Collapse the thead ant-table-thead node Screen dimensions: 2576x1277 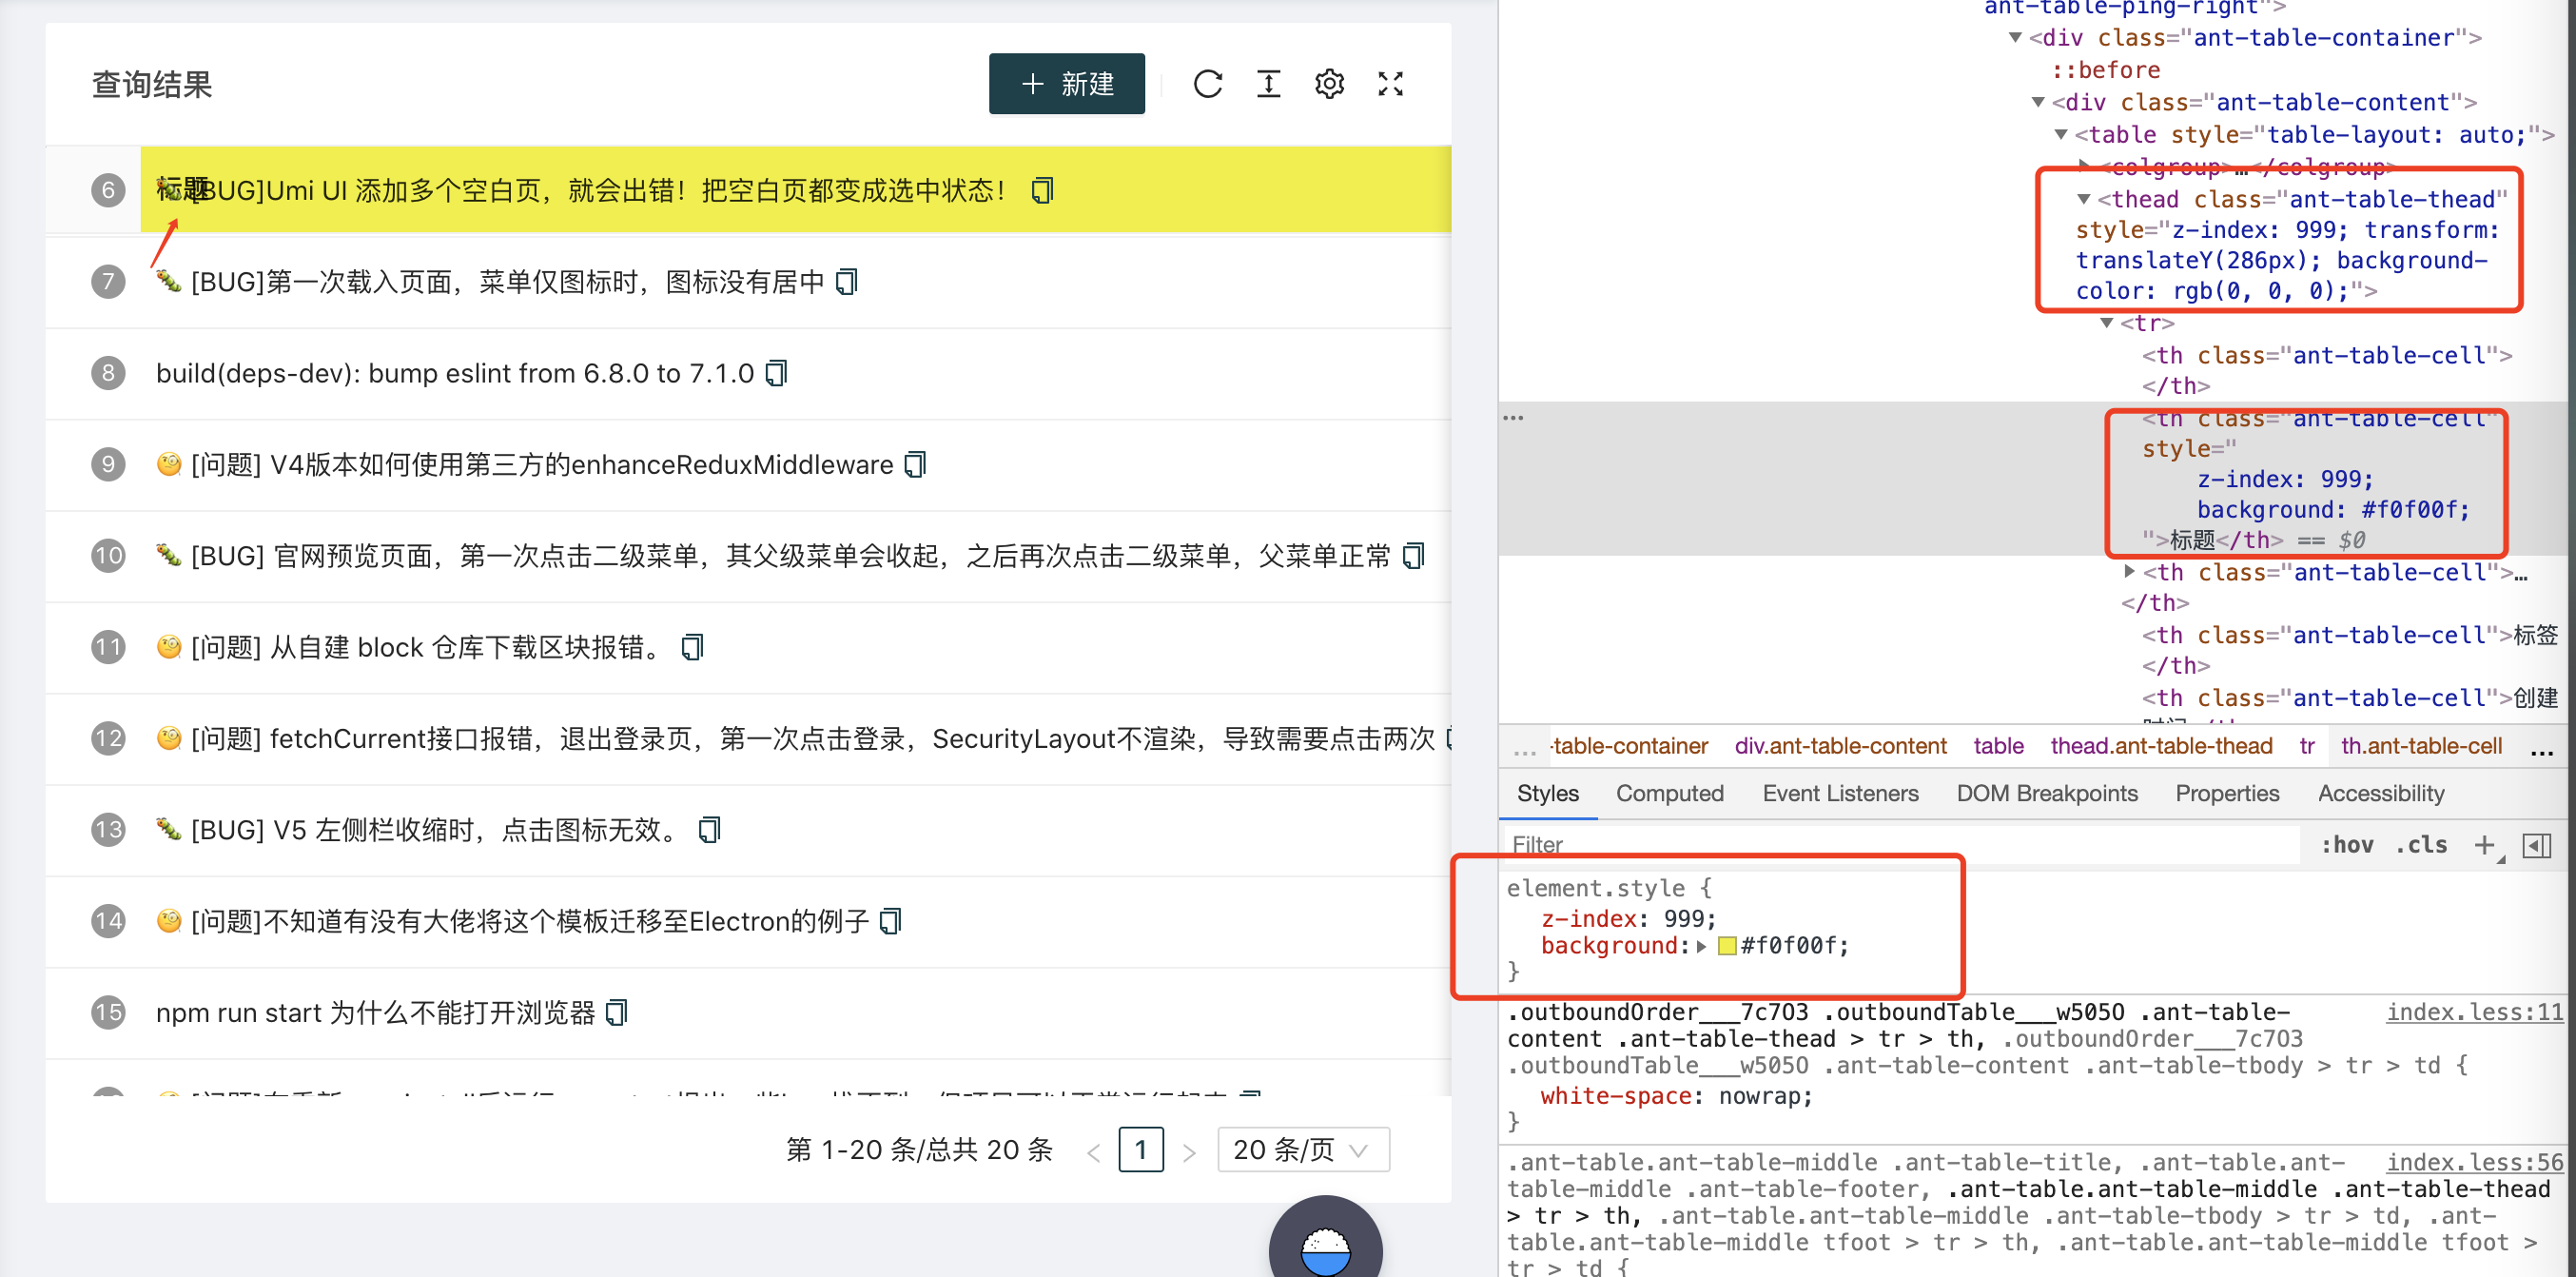(2085, 199)
